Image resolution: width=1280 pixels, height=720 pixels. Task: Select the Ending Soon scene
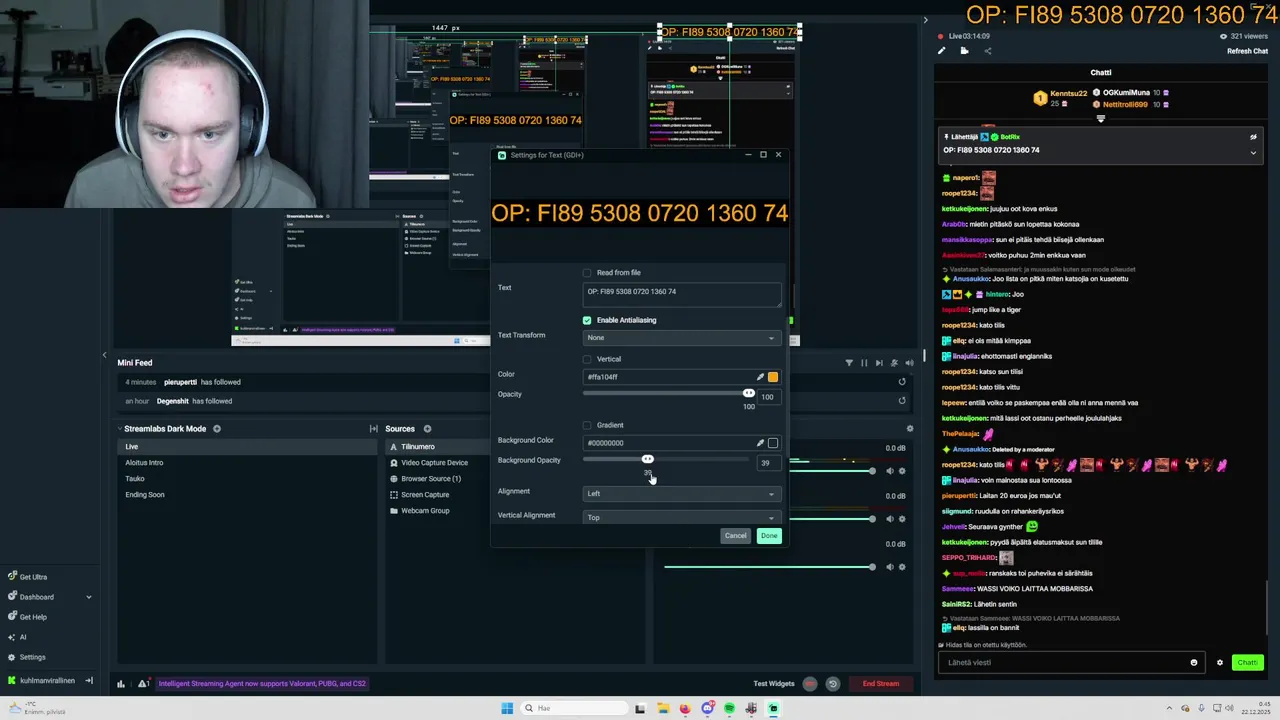pos(246,495)
